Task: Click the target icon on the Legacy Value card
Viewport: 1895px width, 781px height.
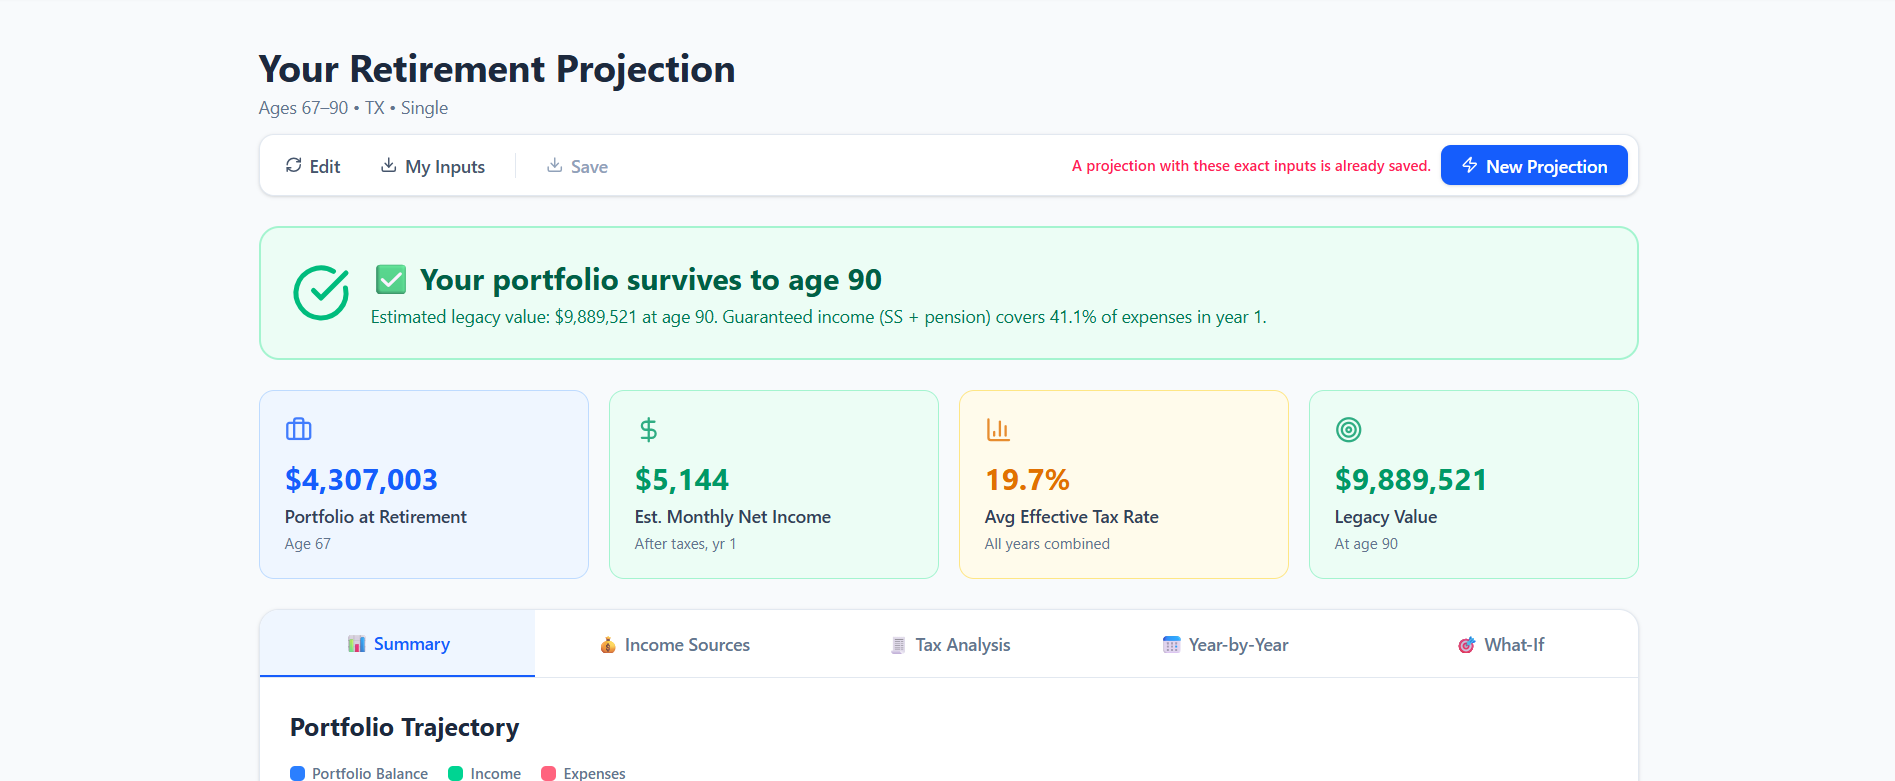Action: (x=1348, y=430)
